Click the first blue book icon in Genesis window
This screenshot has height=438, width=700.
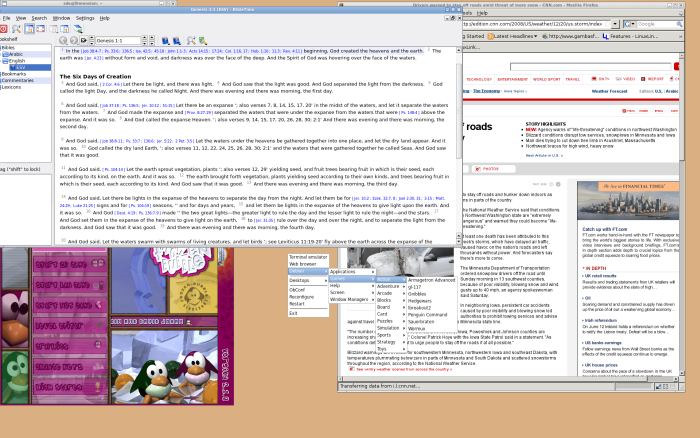click(166, 41)
